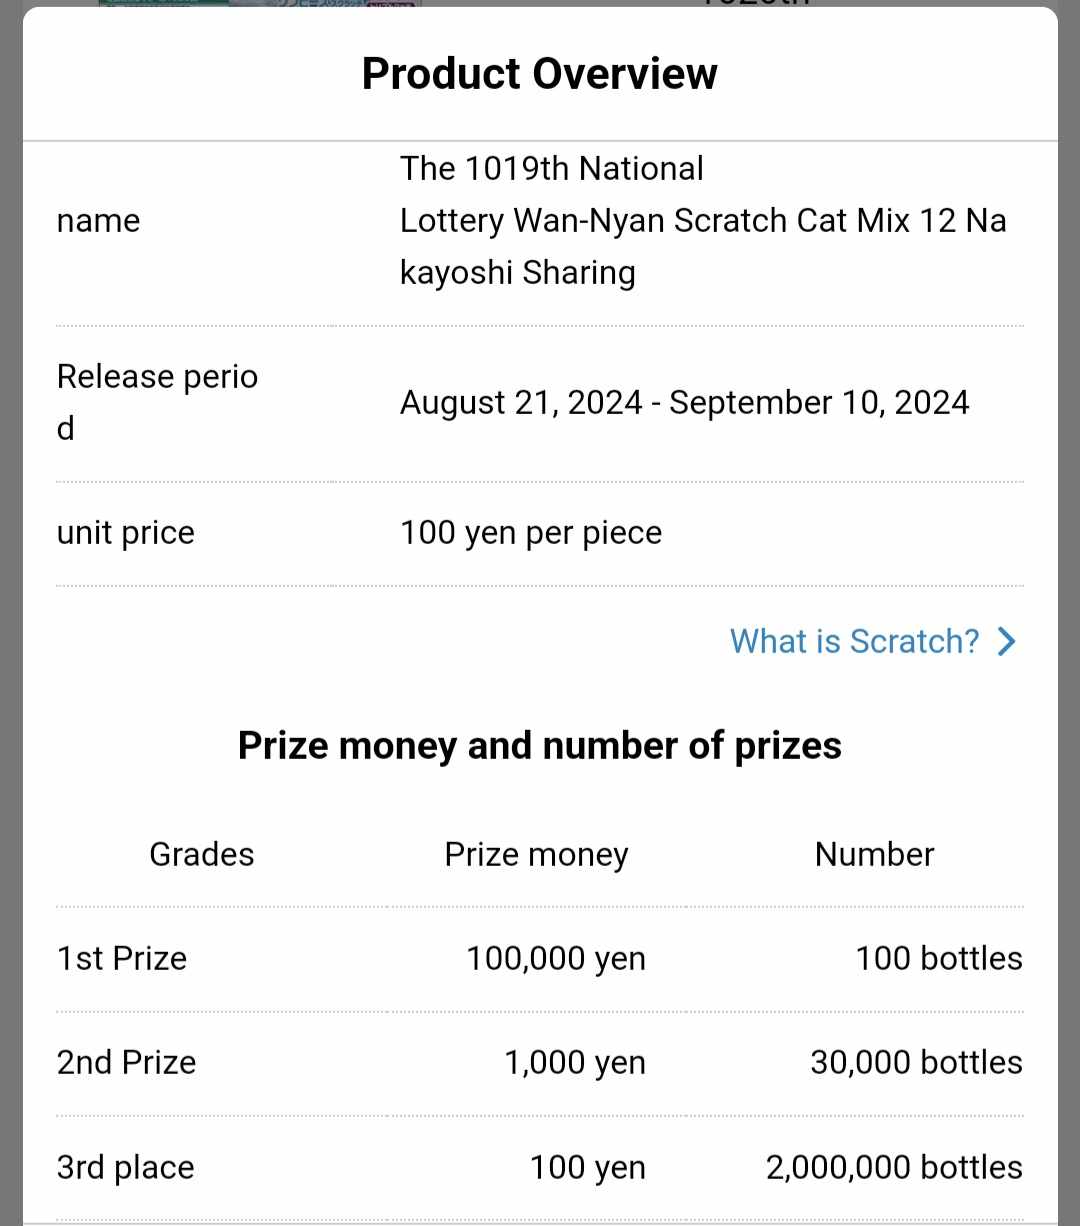Click the "100 yen per piece" value

[x=531, y=533]
